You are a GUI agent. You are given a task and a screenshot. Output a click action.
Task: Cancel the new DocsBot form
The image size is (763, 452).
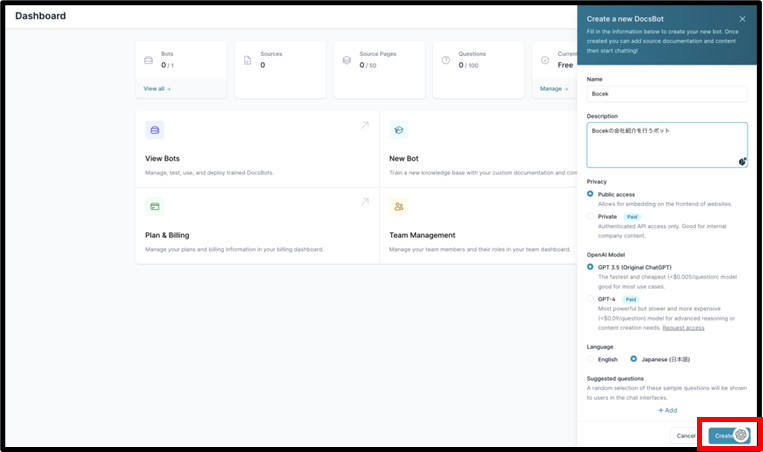coord(686,435)
